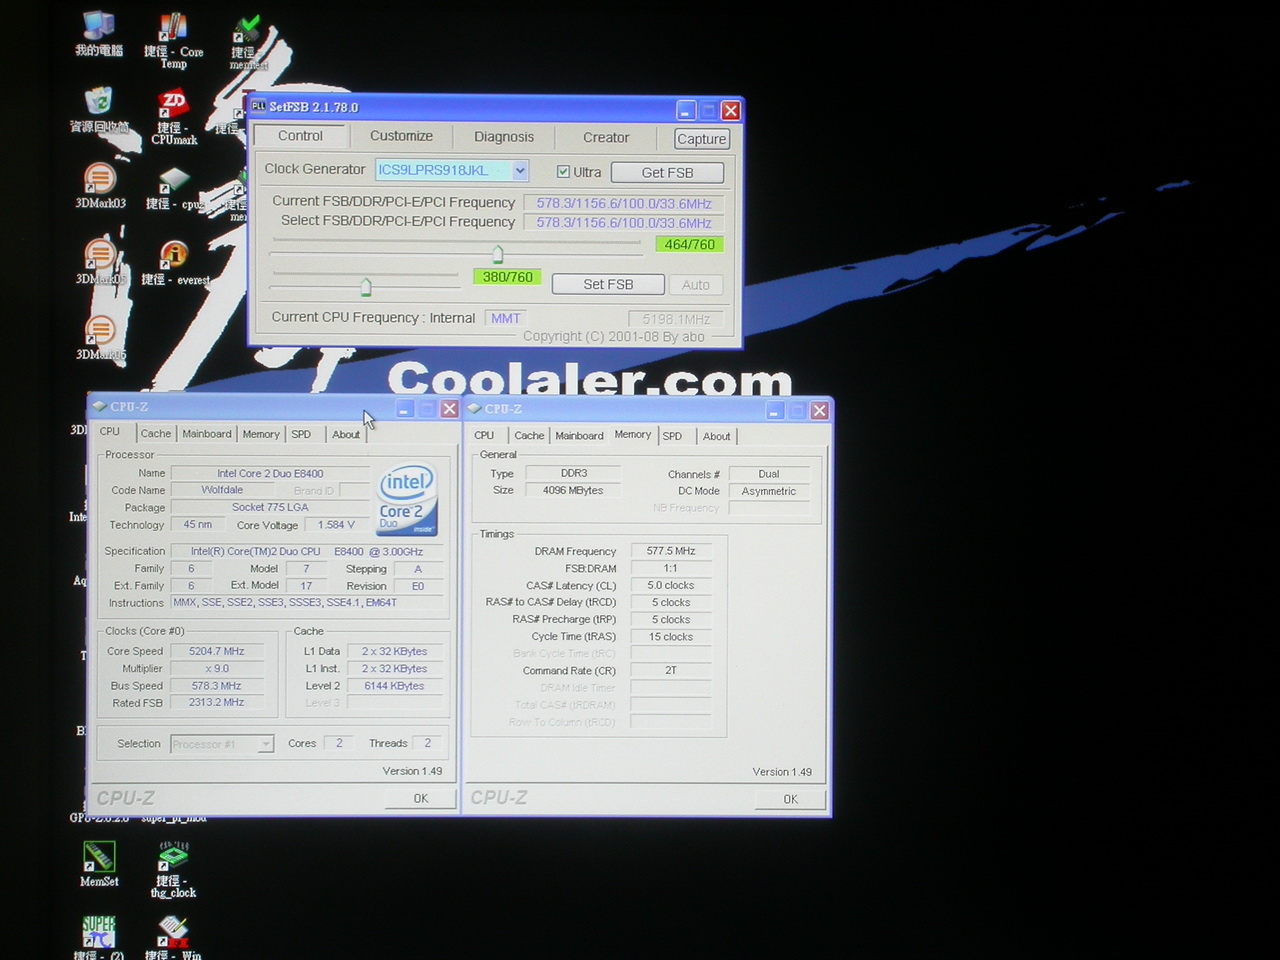Click the Core Speed 5204.7 MHz value
The height and width of the screenshot is (960, 1280).
pos(217,651)
